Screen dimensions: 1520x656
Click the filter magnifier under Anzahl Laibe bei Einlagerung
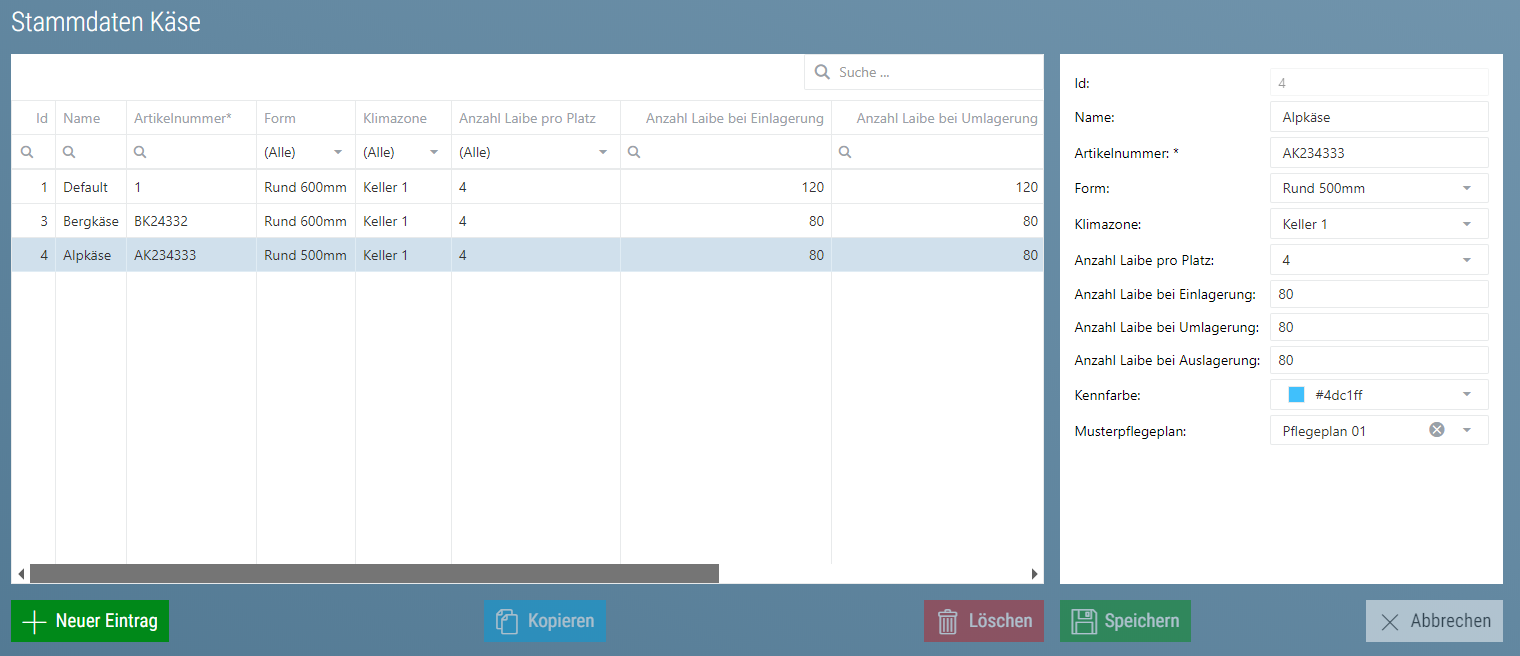coord(634,152)
